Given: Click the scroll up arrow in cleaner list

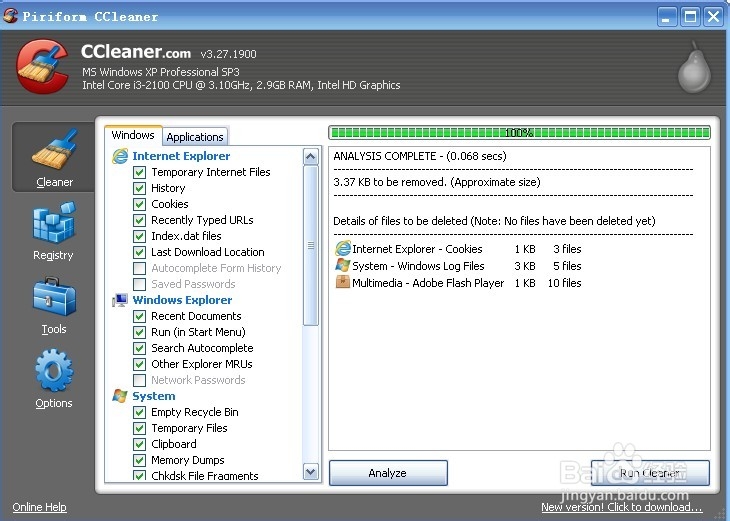Looking at the screenshot, I should [311, 156].
